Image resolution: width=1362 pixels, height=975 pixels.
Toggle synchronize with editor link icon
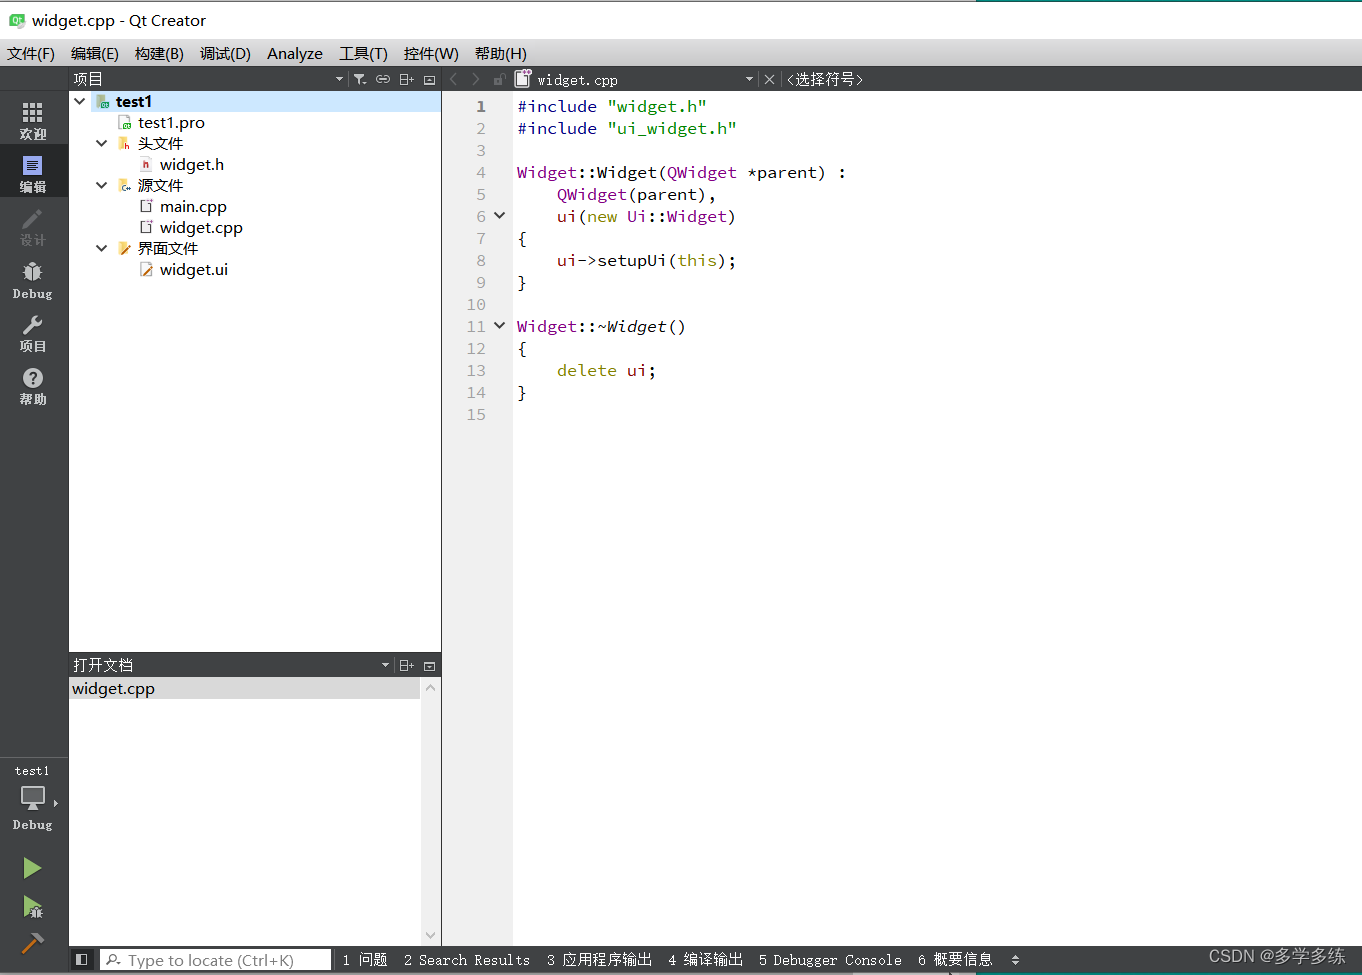coord(383,79)
